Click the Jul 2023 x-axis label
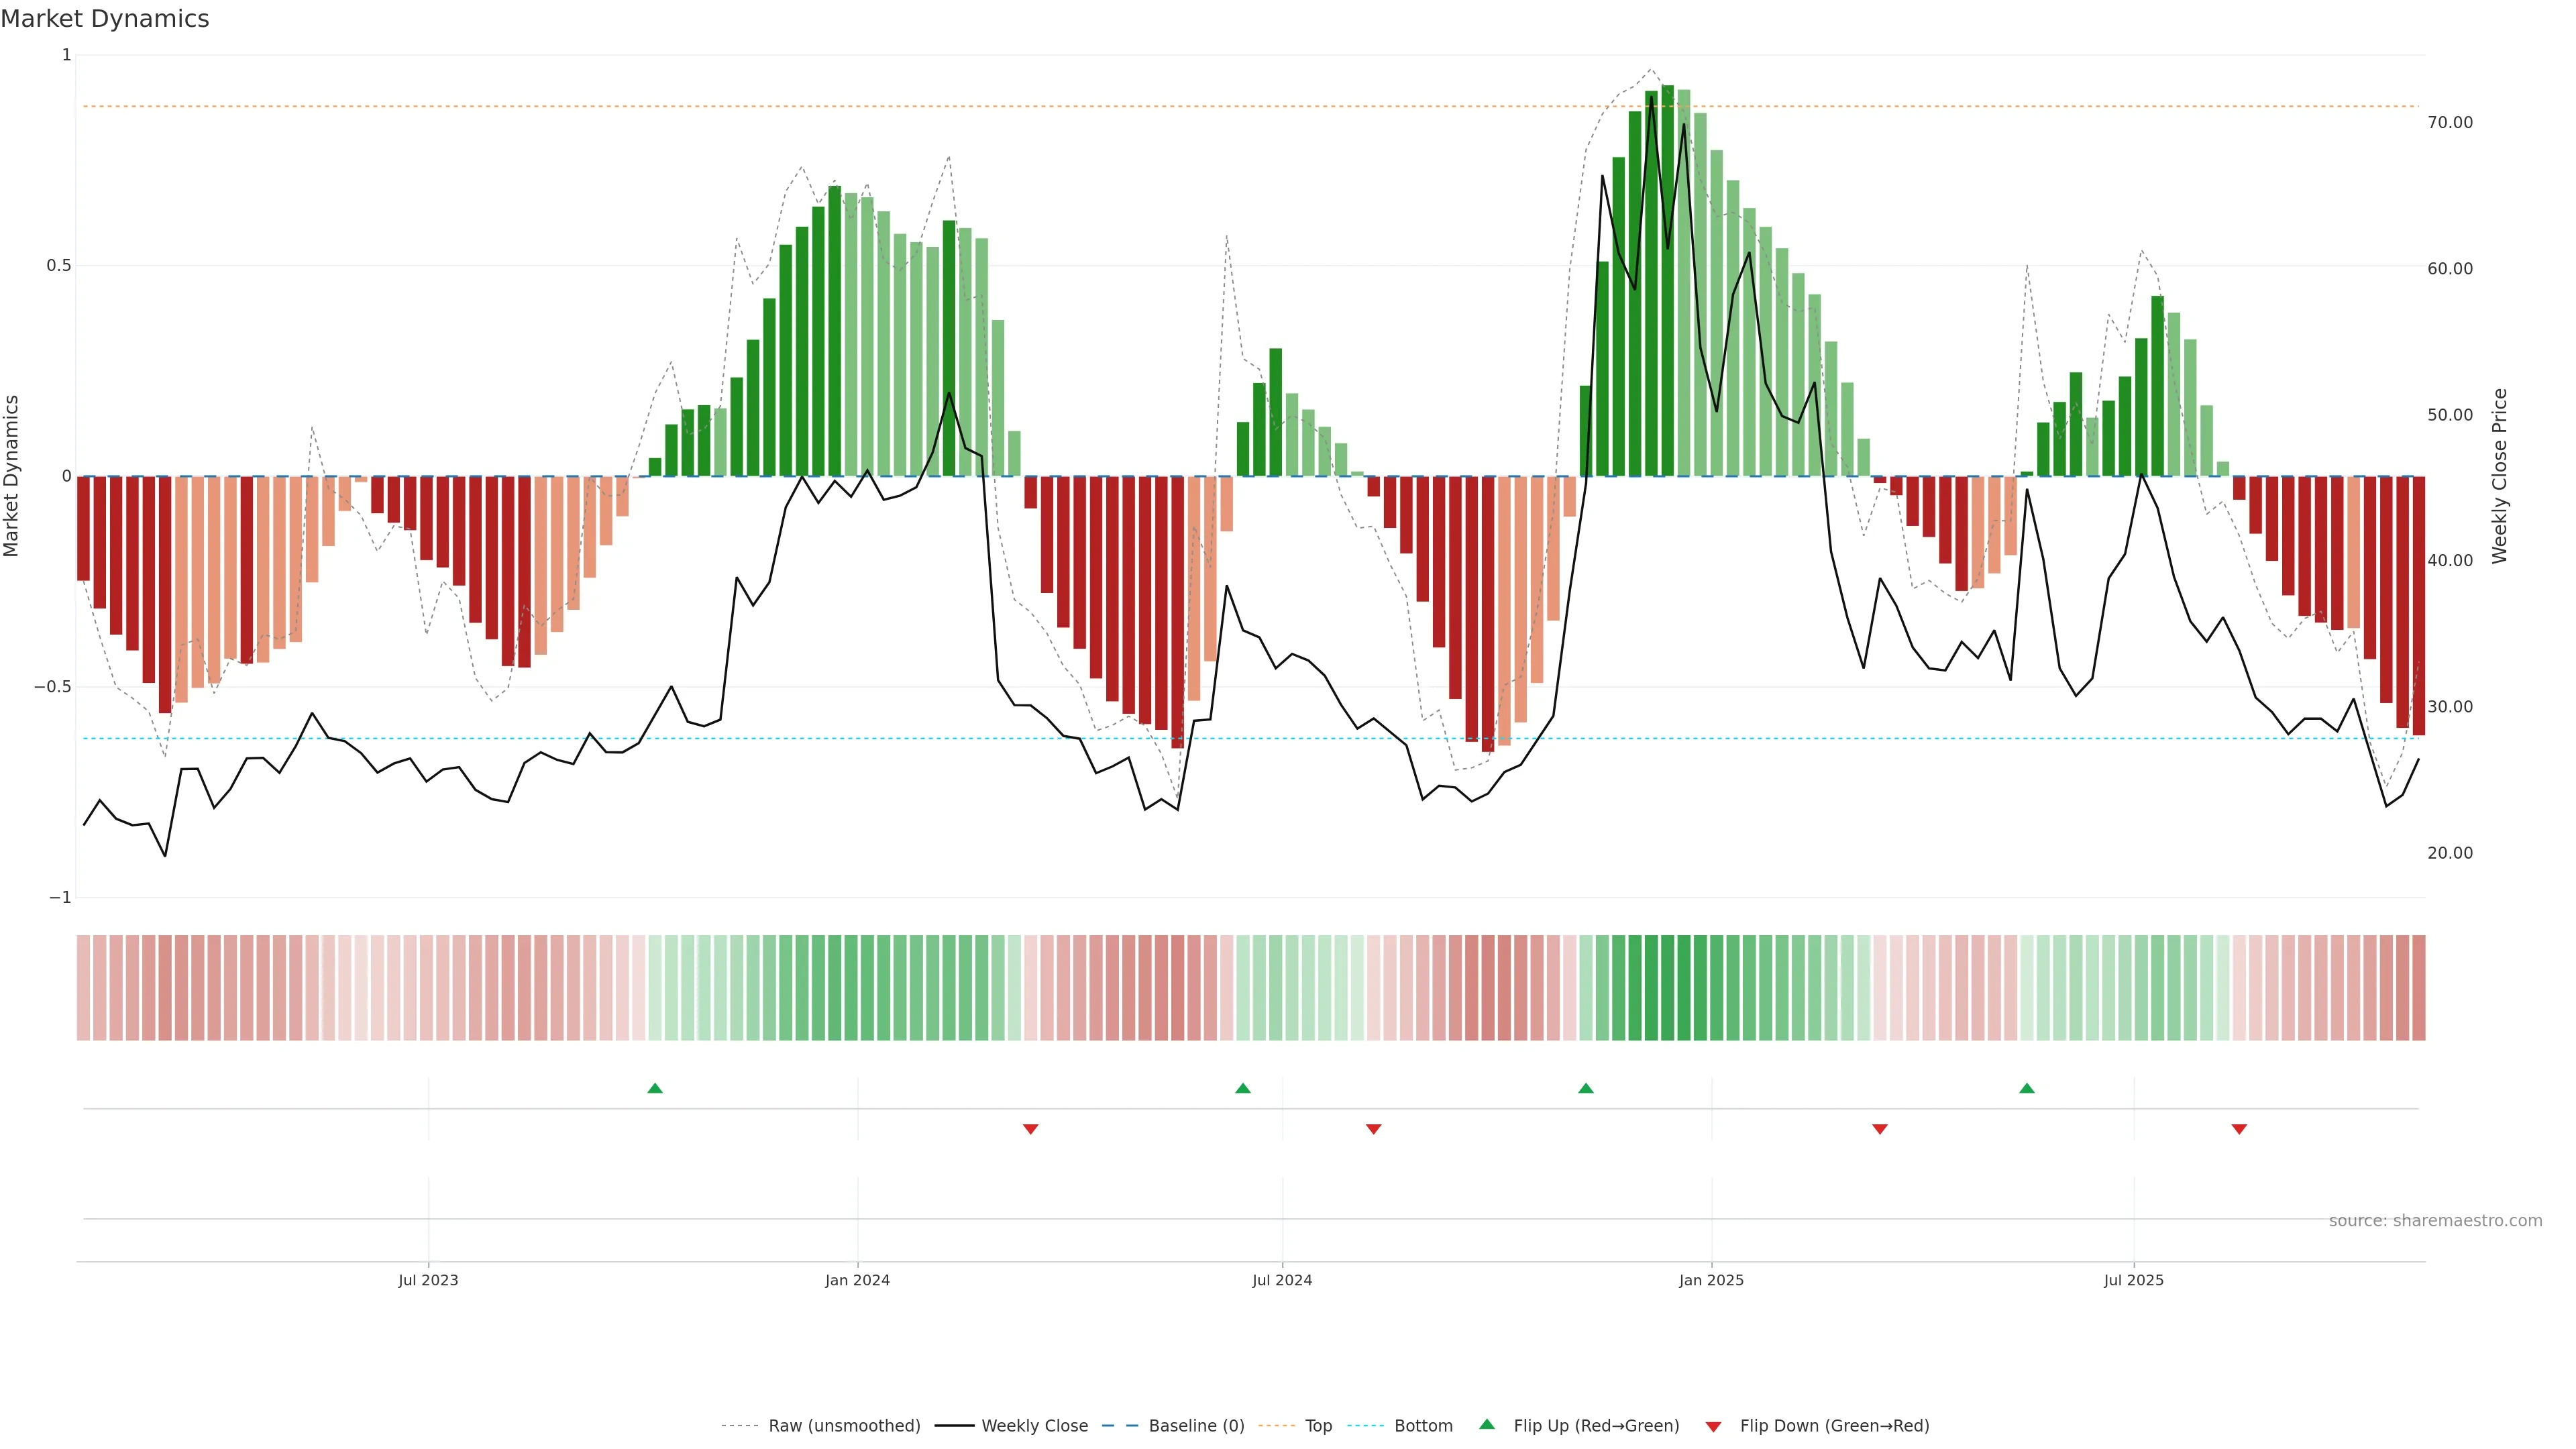2576x1449 pixels. (x=428, y=1280)
